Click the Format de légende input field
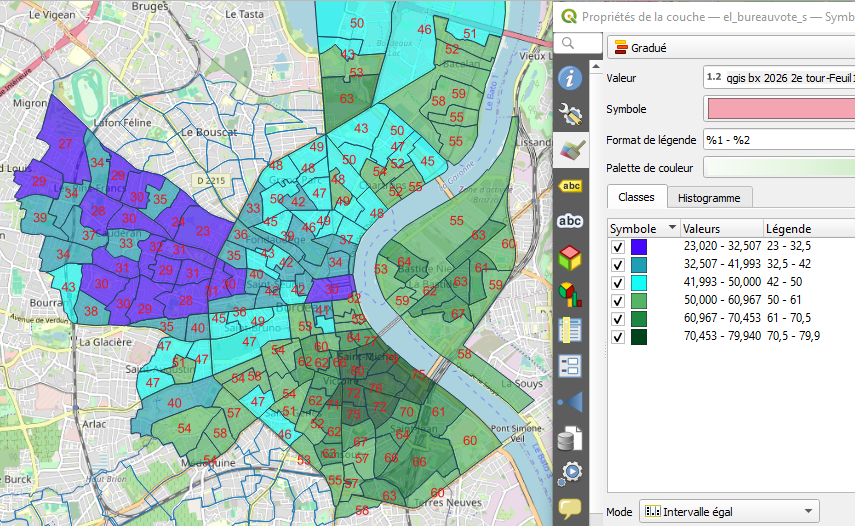 tap(779, 140)
